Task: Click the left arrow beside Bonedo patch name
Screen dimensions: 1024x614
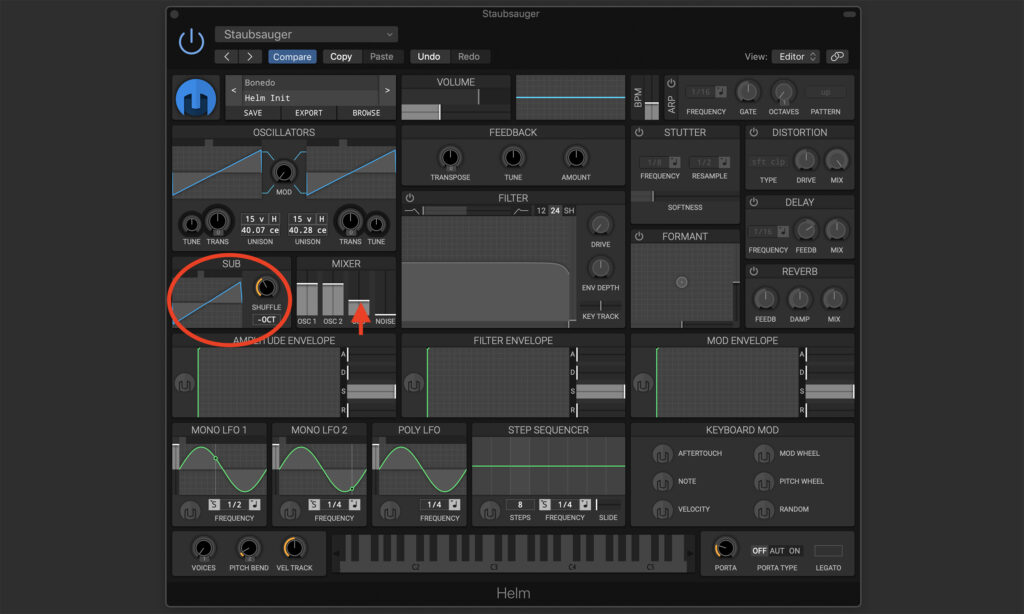Action: [x=234, y=91]
